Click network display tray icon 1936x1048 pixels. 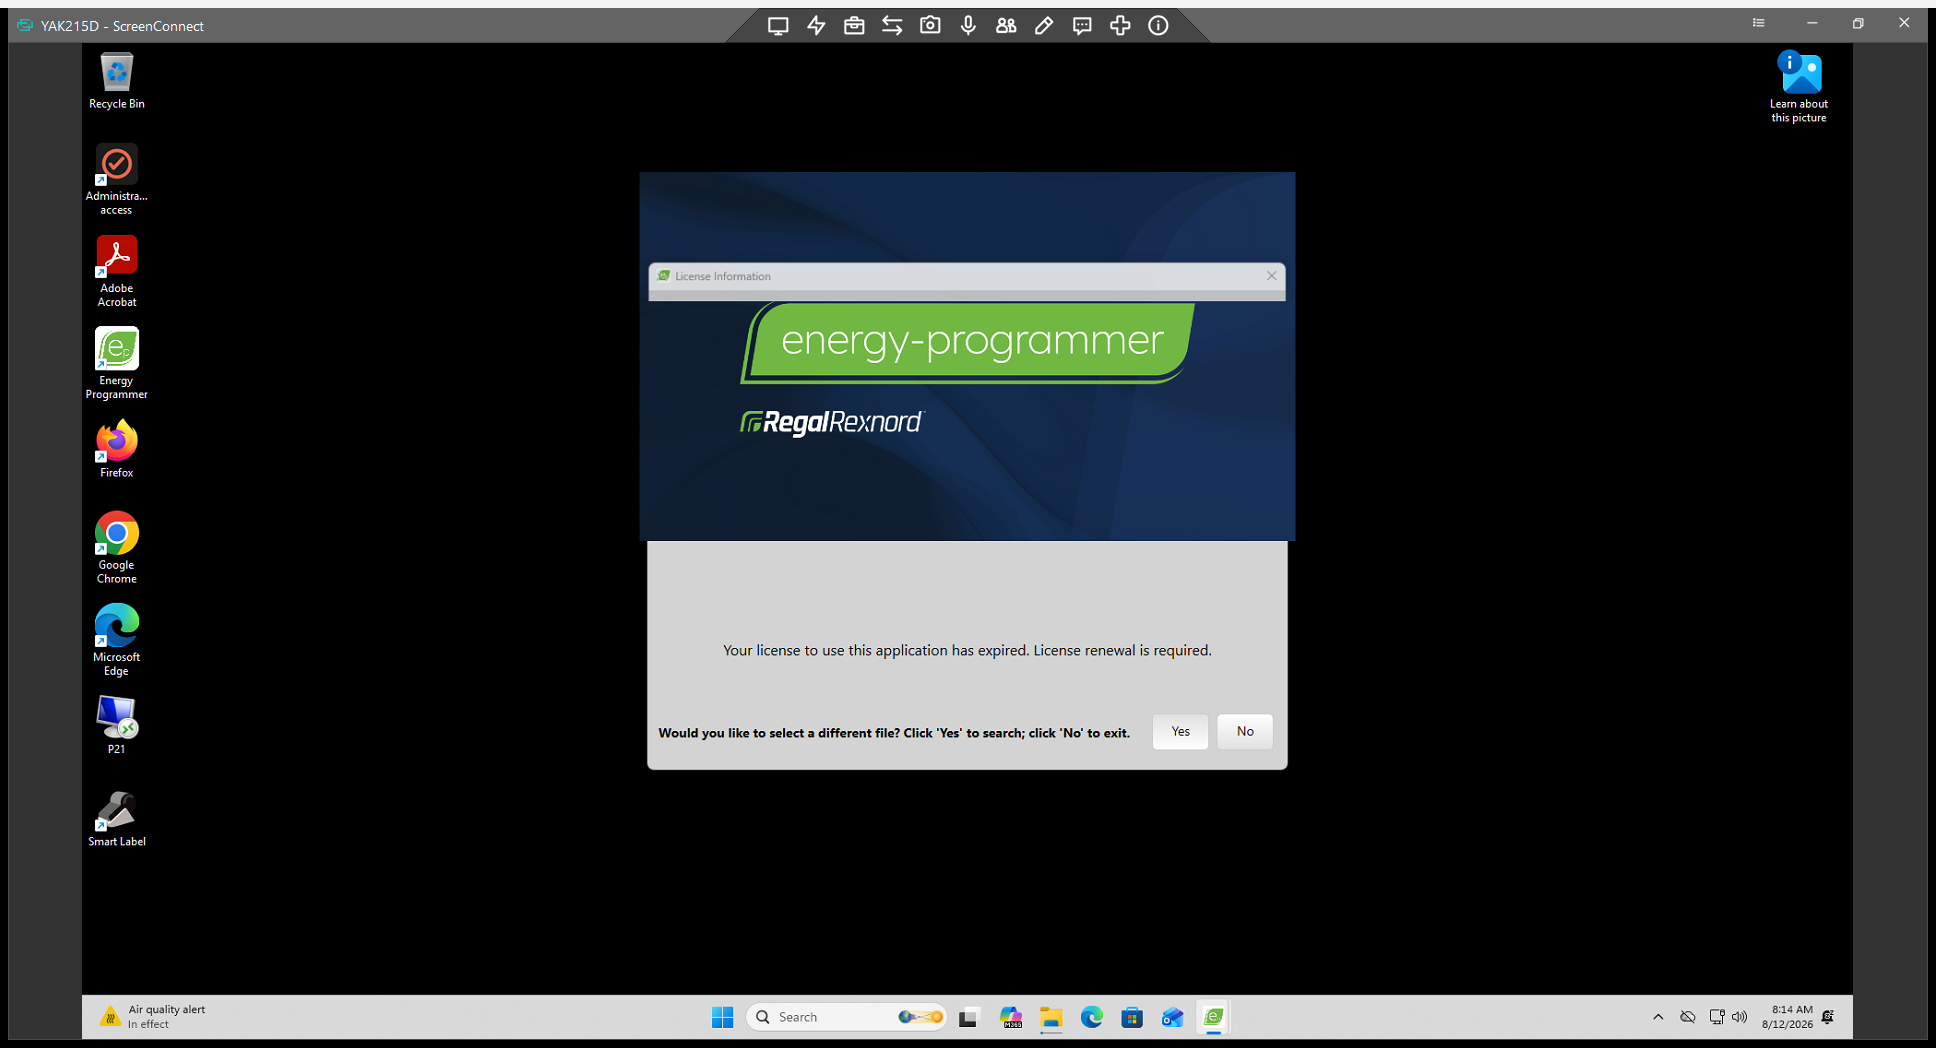point(1717,1017)
